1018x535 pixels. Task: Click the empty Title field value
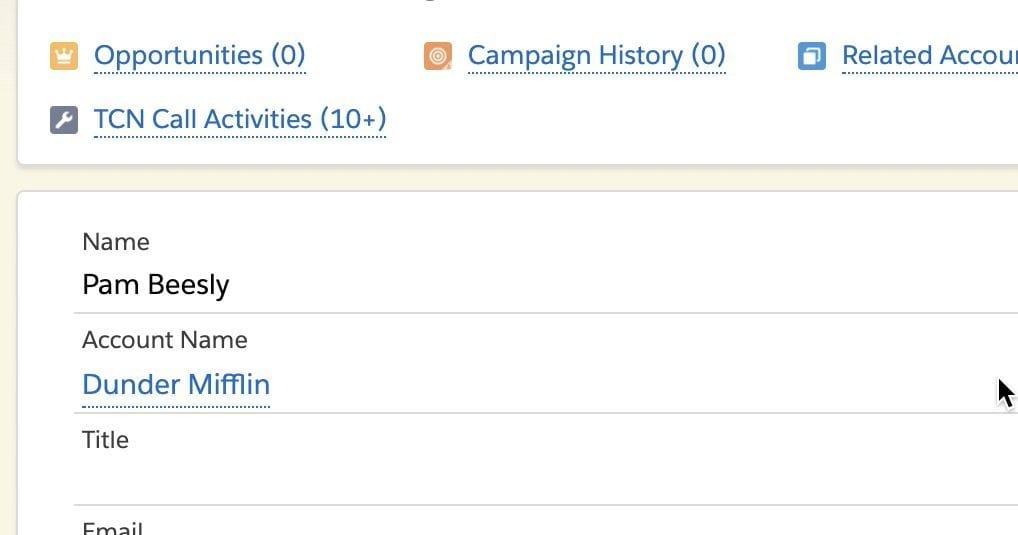[545, 479]
